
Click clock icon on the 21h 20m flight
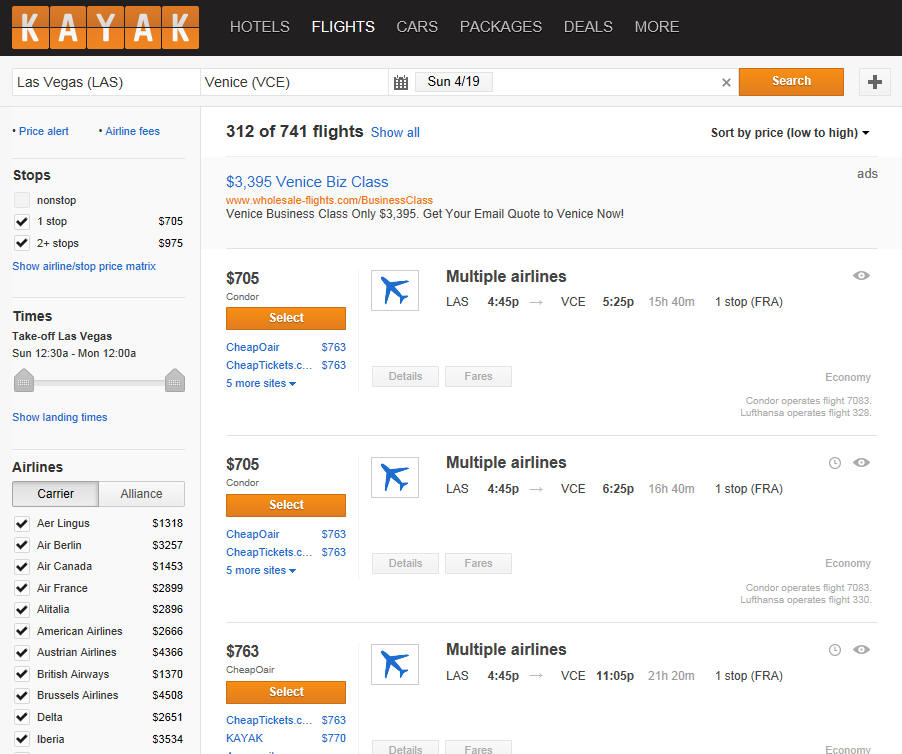point(835,649)
